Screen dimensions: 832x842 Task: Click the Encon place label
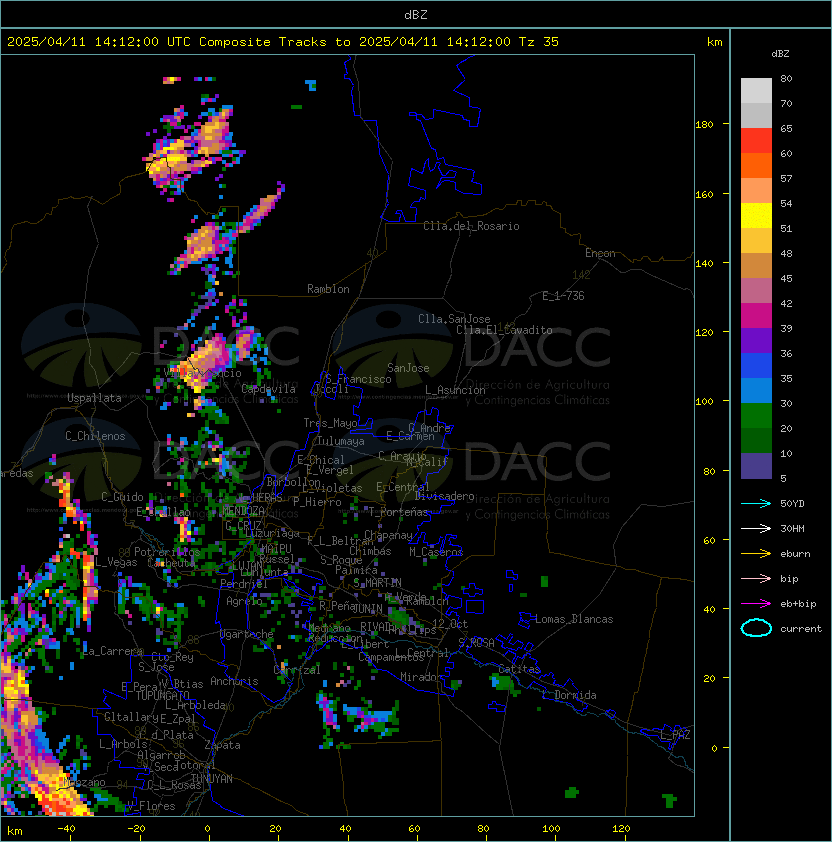point(600,253)
